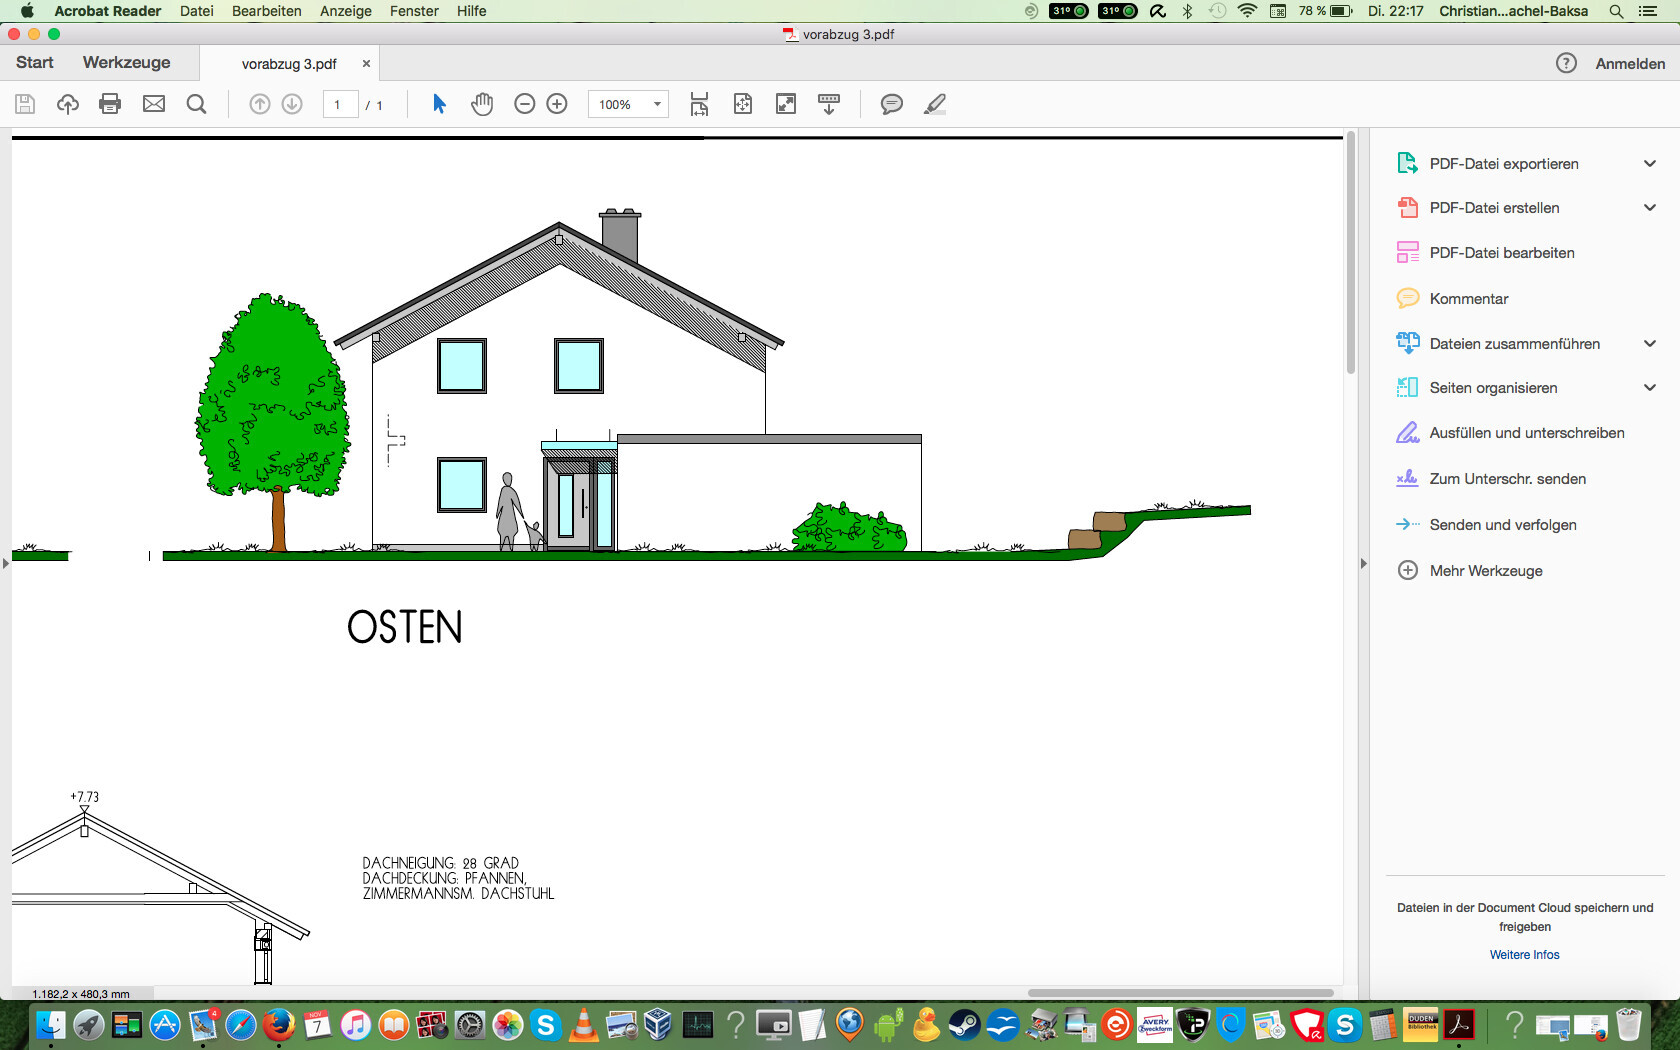1680x1050 pixels.
Task: Click the Anmelden button
Action: [x=1629, y=63]
